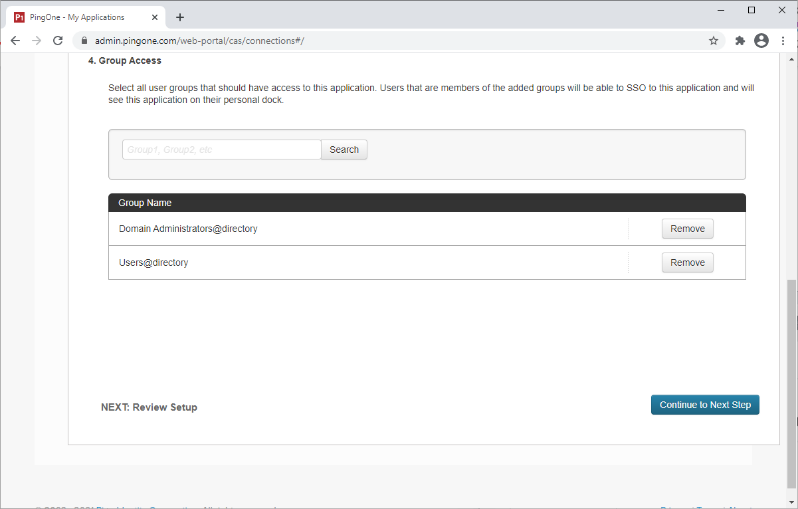Remove the Users@directory group
The image size is (798, 509).
[687, 263]
